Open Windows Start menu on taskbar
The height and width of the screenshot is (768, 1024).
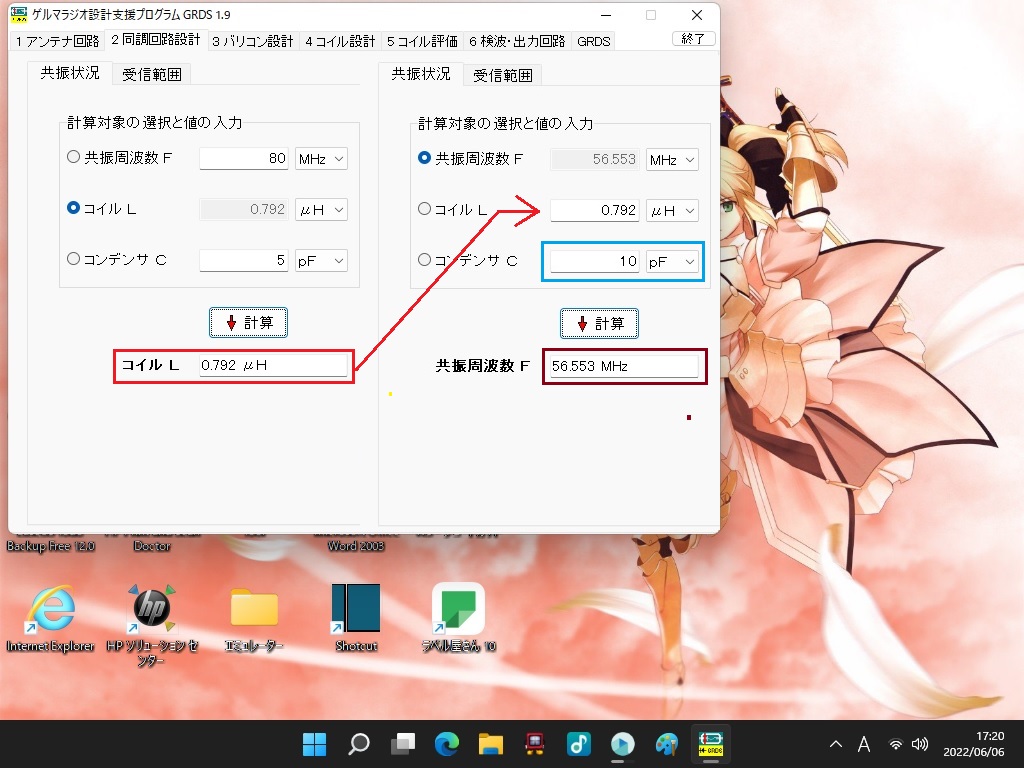[x=314, y=743]
